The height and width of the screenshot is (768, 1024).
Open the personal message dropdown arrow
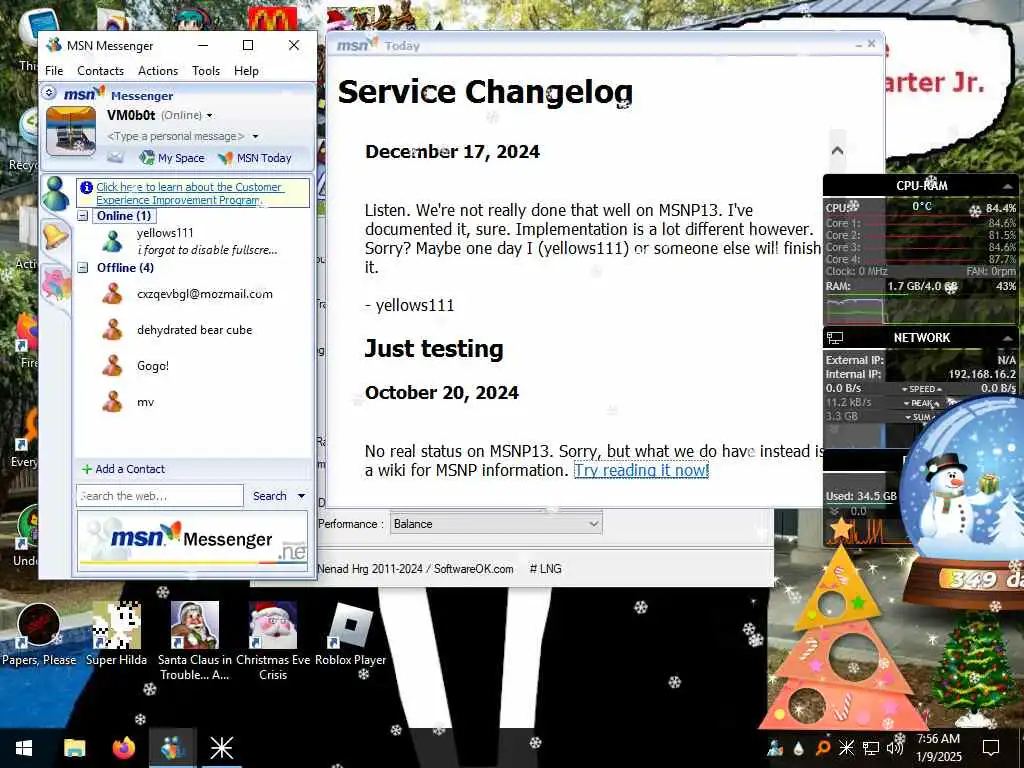tap(255, 136)
